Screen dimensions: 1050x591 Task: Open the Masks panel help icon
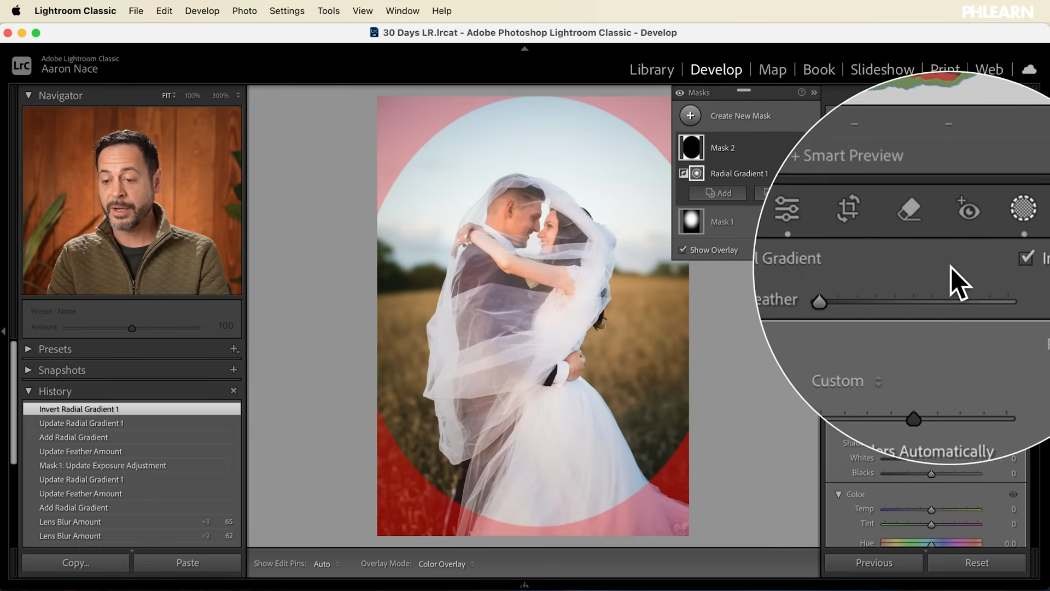(801, 92)
